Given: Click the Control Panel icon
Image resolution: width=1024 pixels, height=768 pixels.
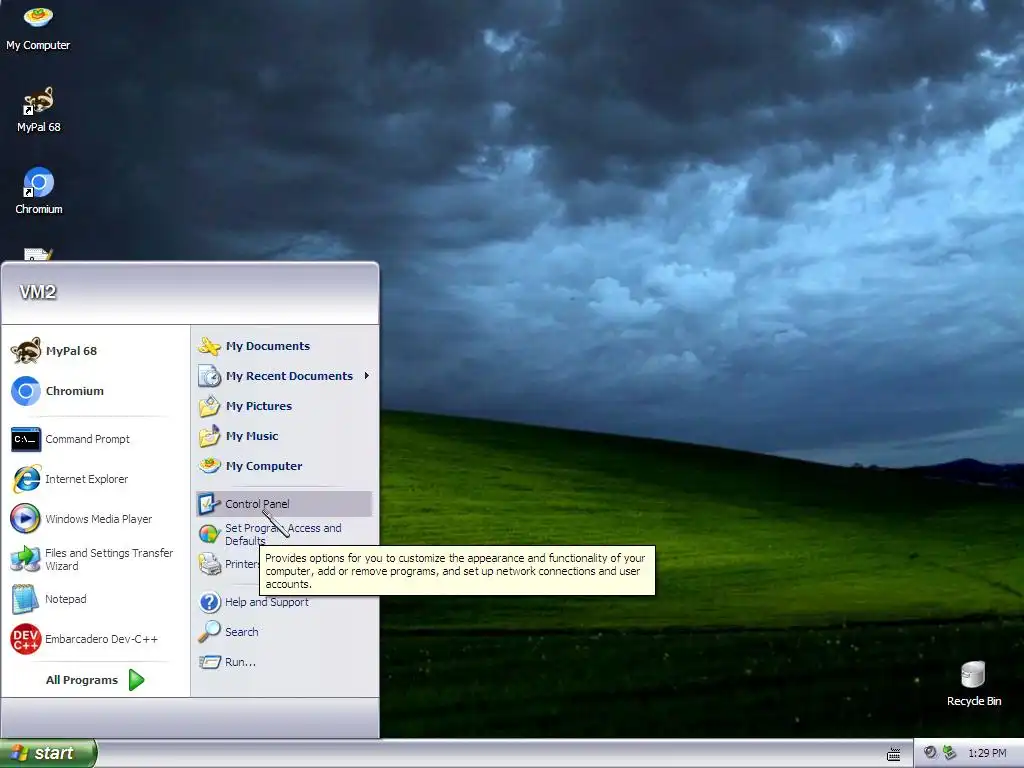Looking at the screenshot, I should (x=210, y=504).
